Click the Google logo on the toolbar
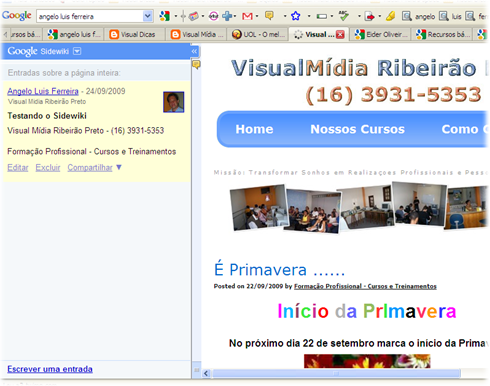490x386 pixels. (16, 15)
